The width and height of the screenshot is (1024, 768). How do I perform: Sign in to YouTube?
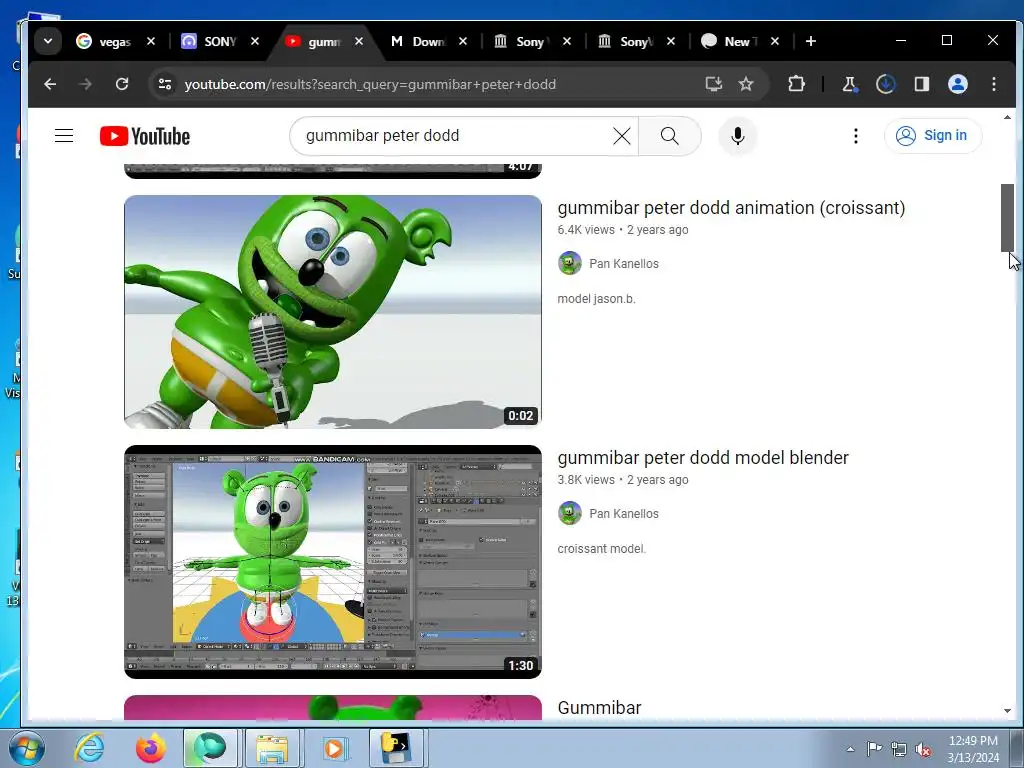[933, 136]
